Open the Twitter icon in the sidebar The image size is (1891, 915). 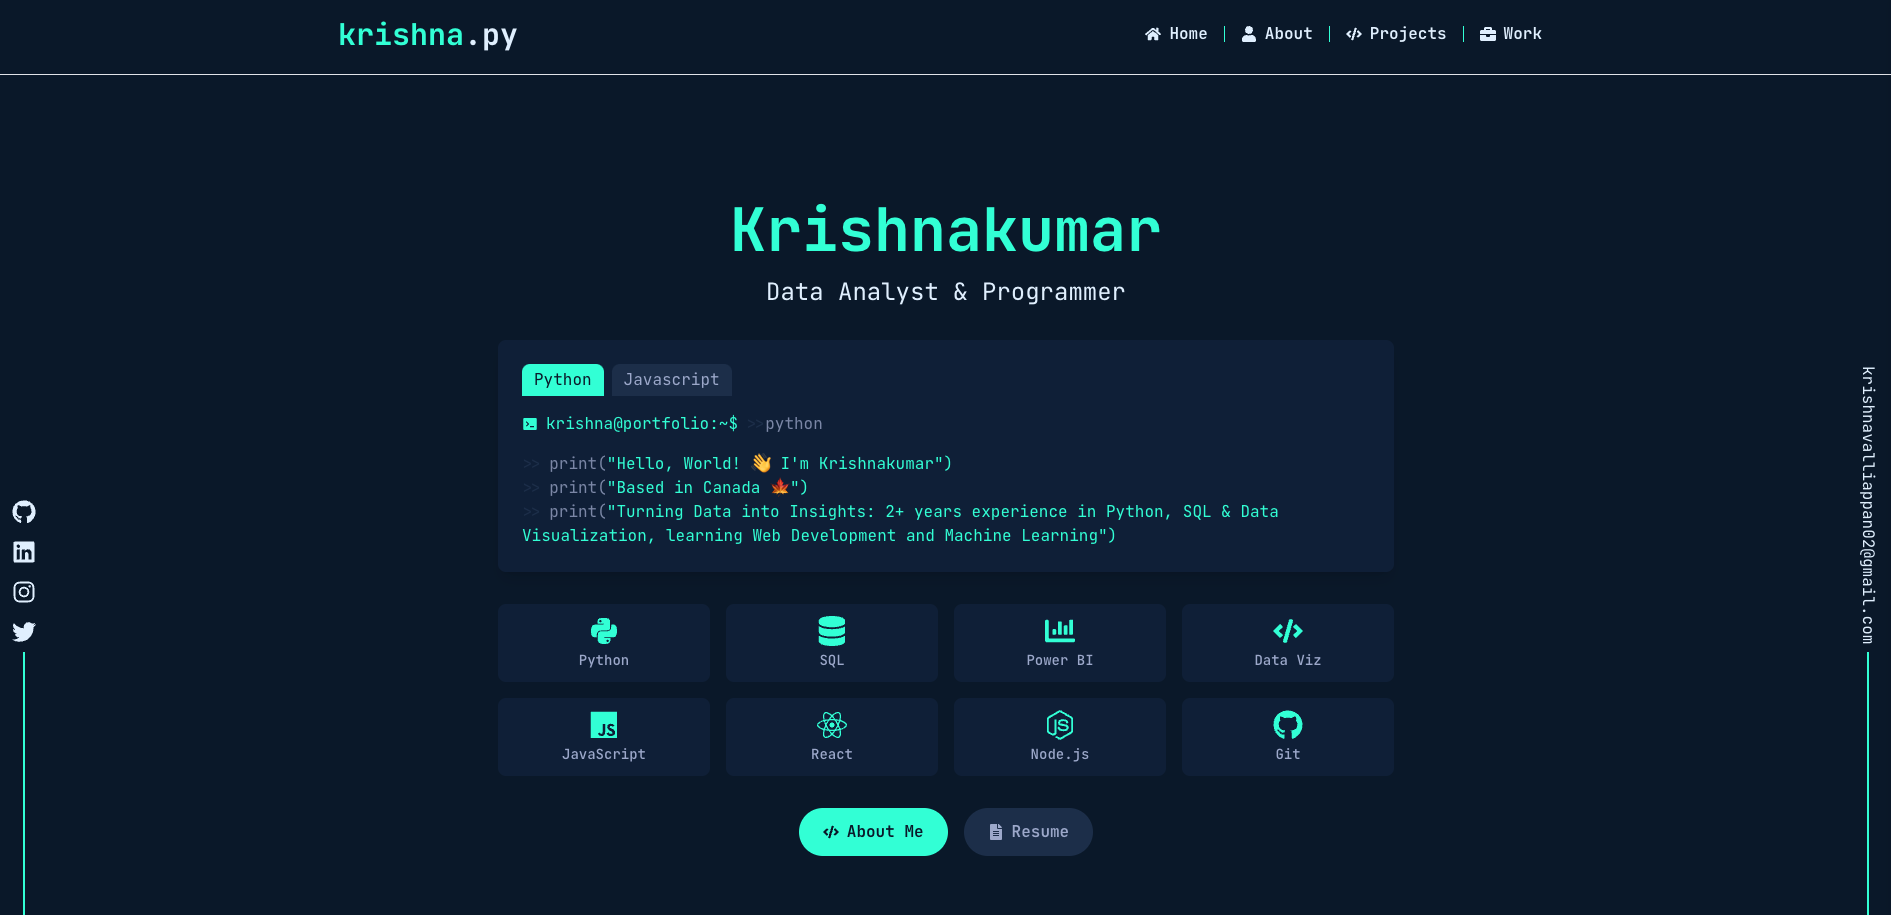pos(23,632)
